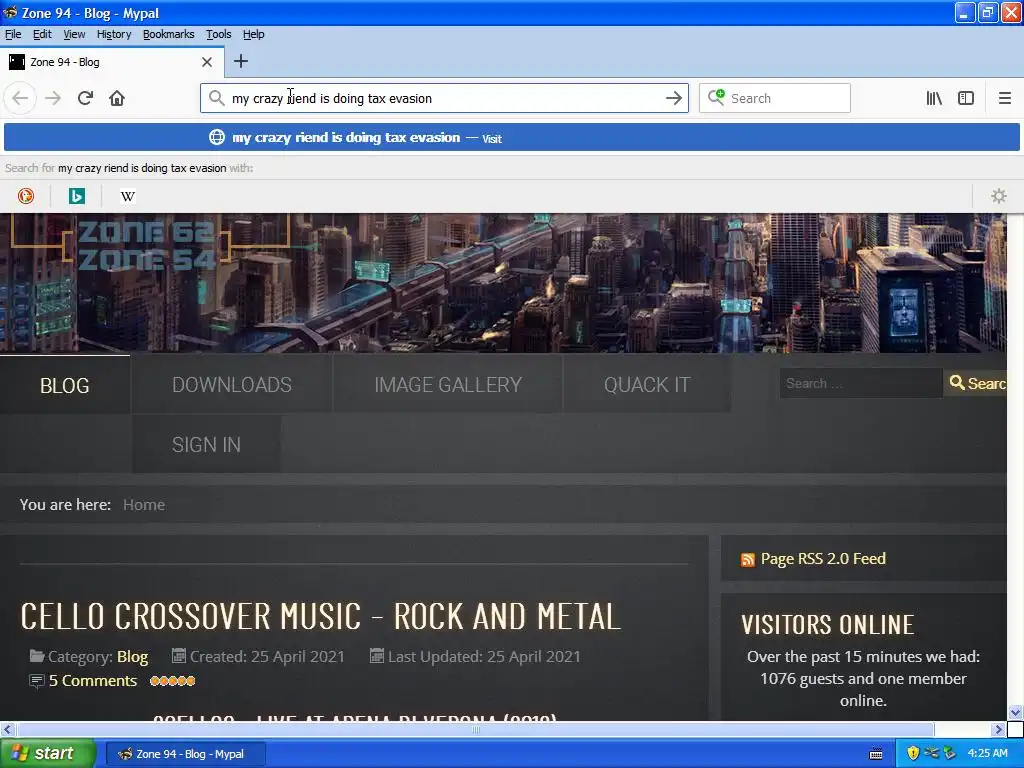
Task: Select the Mypal taskbar window button
Action: pos(185,754)
